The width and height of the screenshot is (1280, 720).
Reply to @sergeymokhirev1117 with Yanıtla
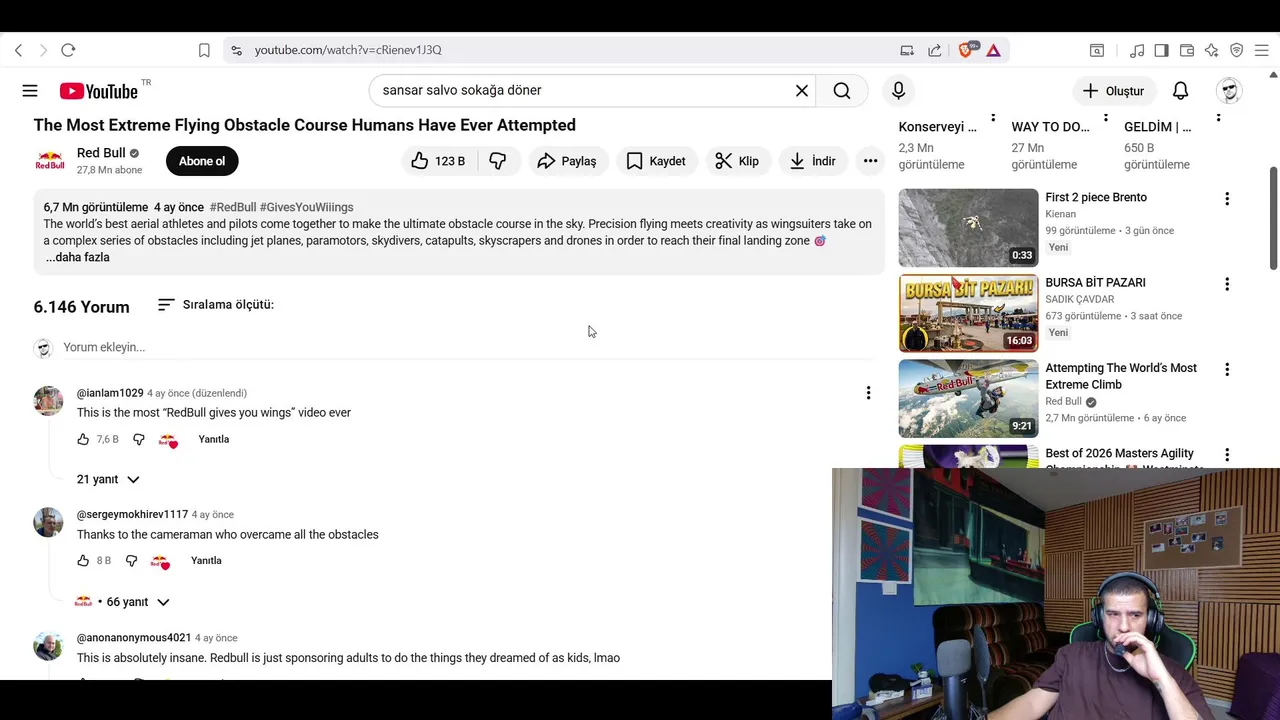pyautogui.click(x=206, y=561)
